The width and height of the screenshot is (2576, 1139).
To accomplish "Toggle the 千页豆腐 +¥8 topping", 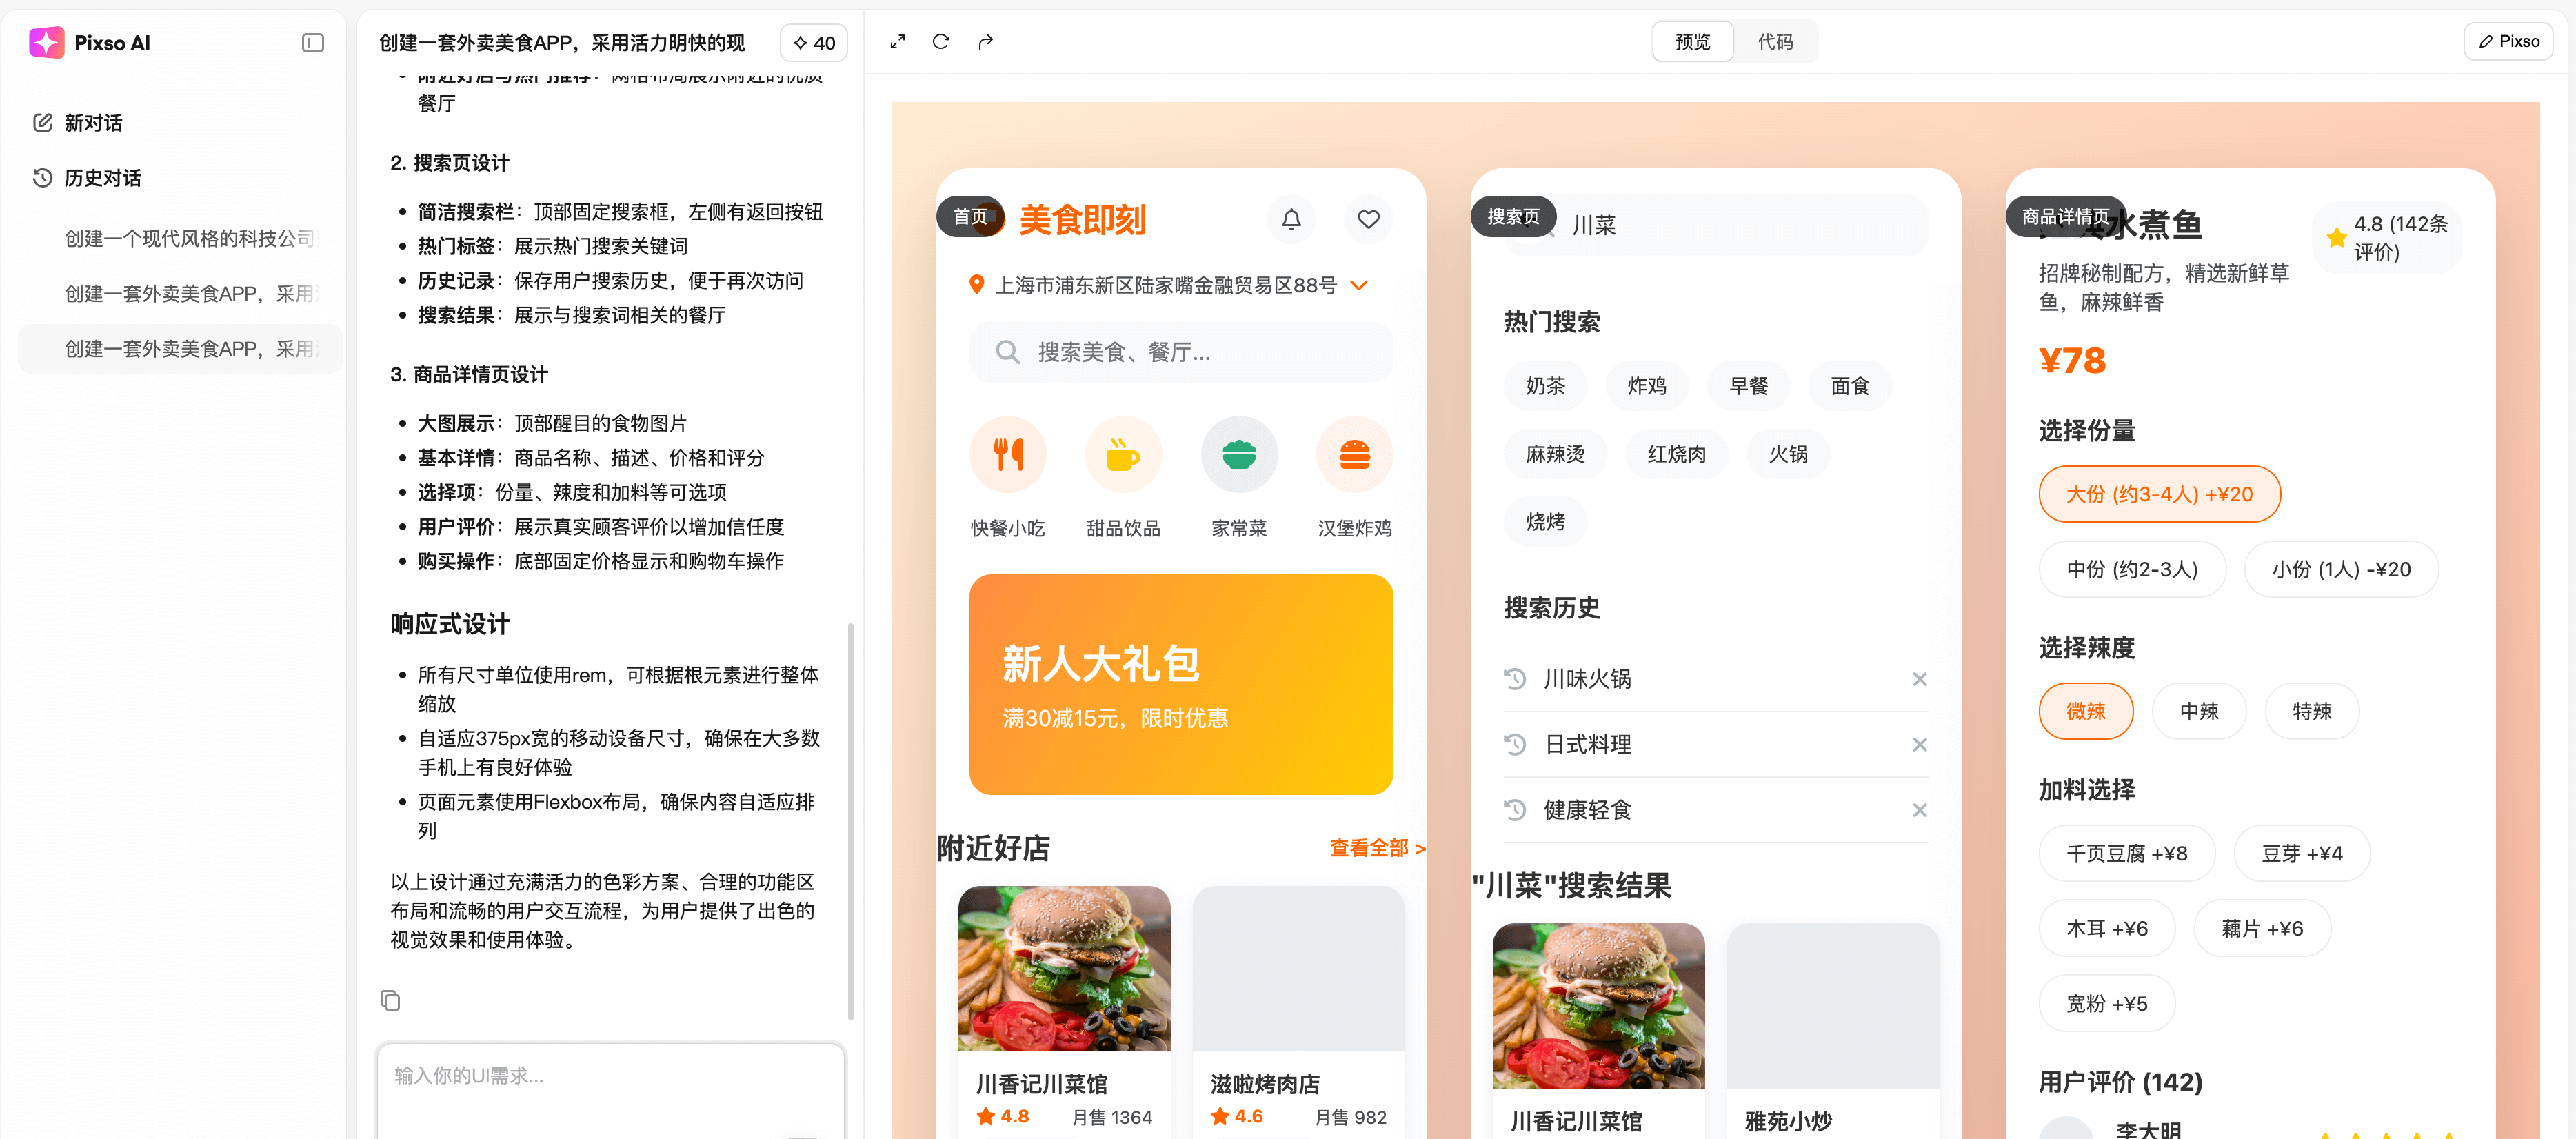I will click(2126, 853).
